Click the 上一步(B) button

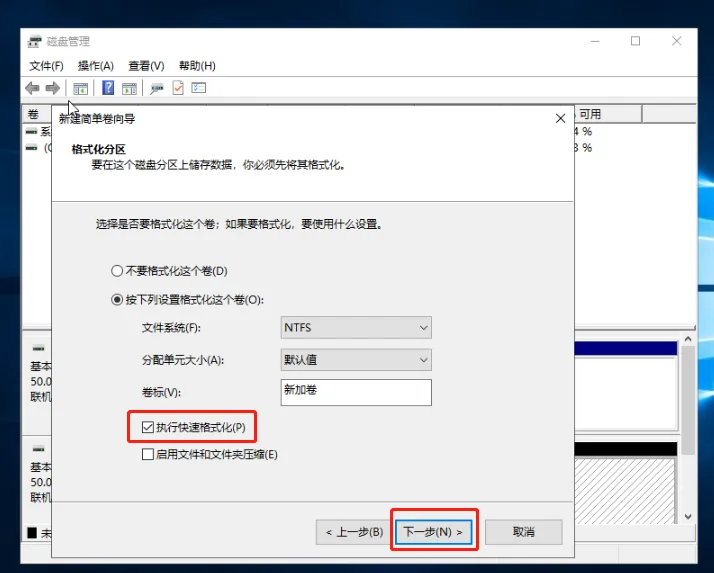(x=354, y=532)
